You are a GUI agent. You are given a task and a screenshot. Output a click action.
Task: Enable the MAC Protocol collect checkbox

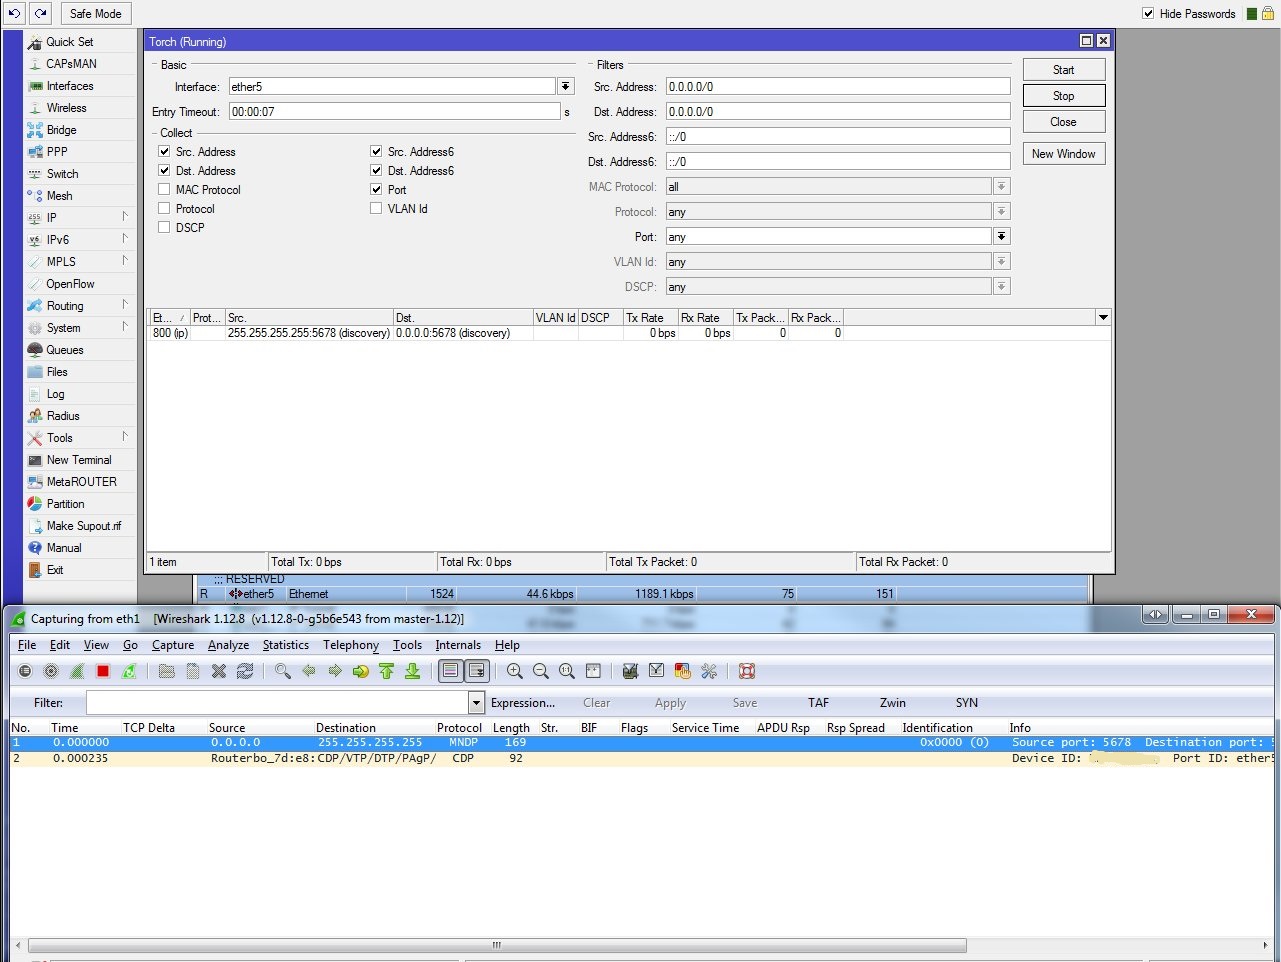(164, 190)
